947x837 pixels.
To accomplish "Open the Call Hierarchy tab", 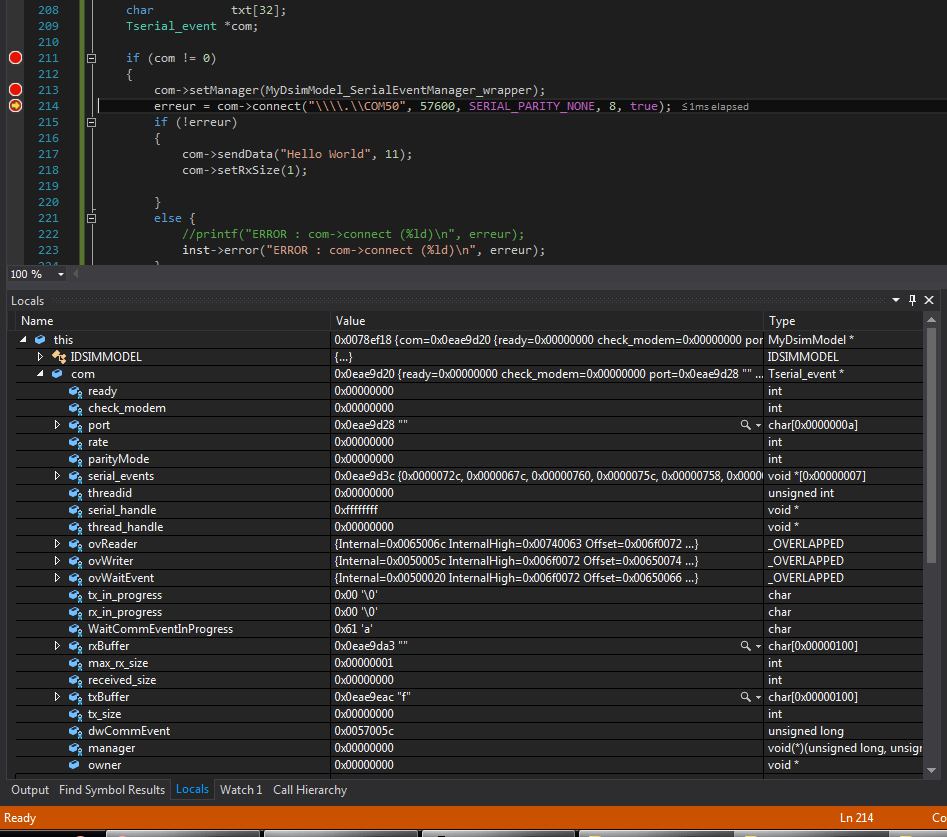I will coord(310,790).
